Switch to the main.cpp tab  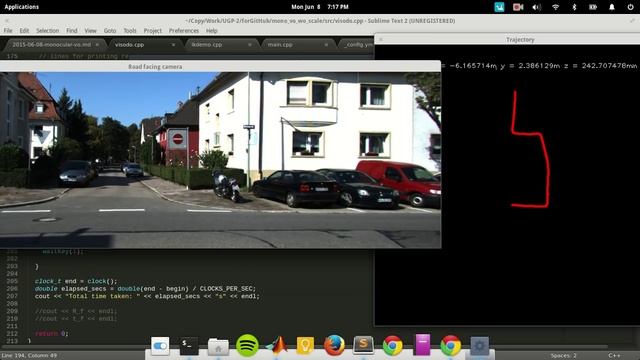(x=280, y=44)
